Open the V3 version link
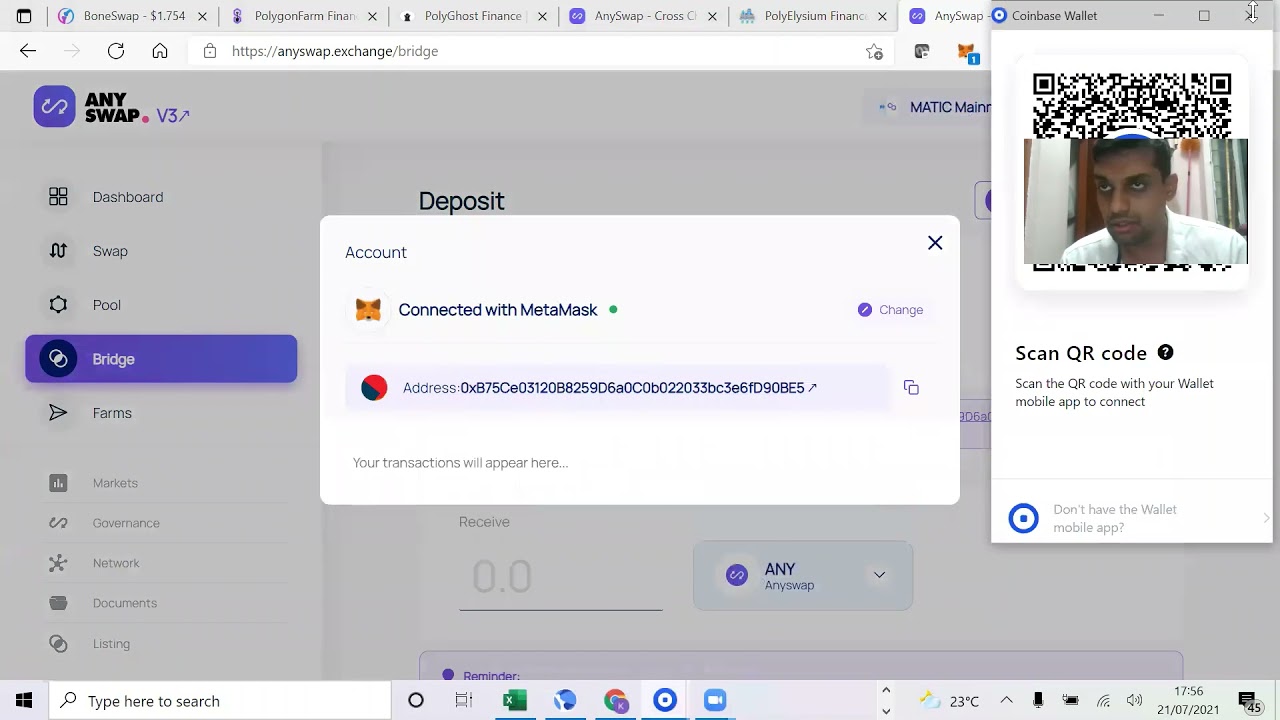The image size is (1280, 720). [173, 116]
